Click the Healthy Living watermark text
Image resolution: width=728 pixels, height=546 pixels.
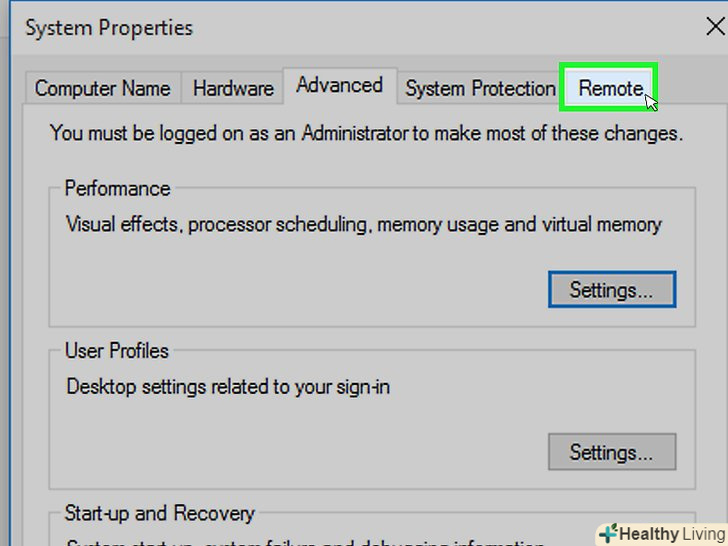[672, 534]
